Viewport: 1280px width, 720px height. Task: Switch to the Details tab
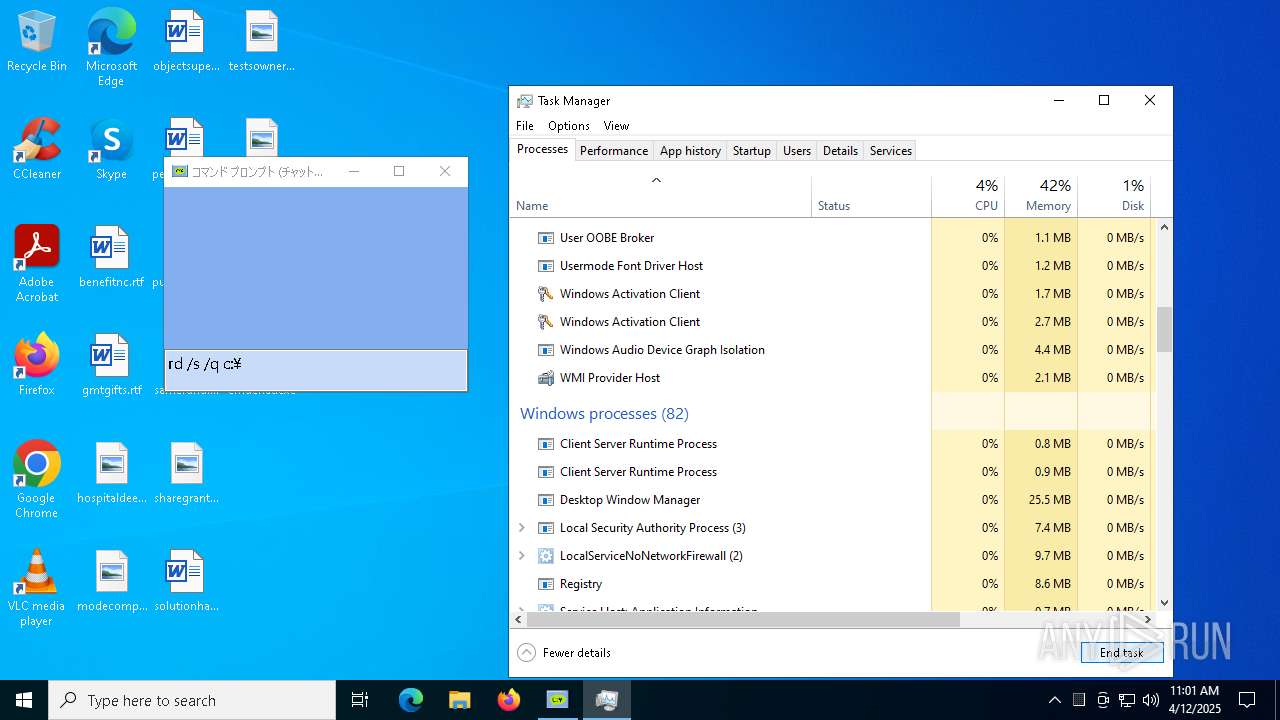840,151
